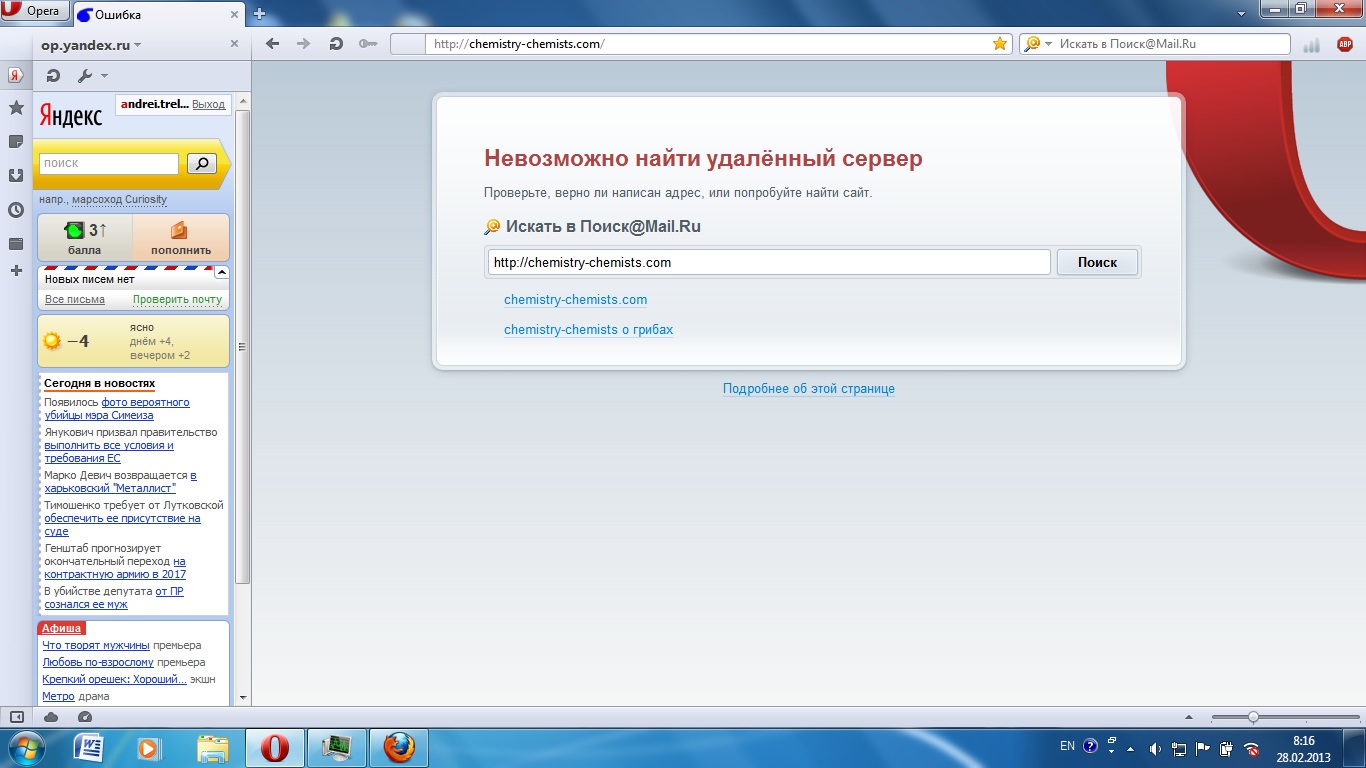Adjust the zoom slider in status bar
Screen dimensions: 1366x768
1253,717
